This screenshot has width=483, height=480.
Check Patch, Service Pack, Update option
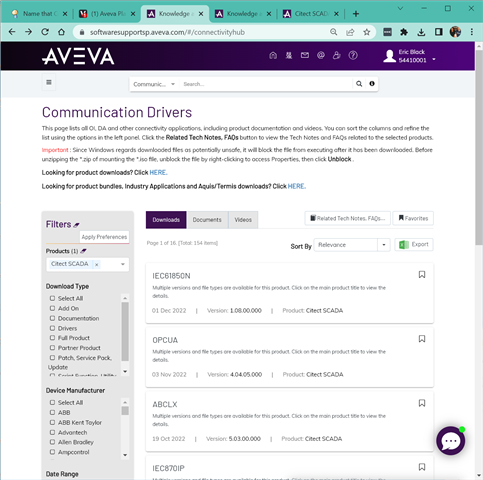[x=52, y=358]
